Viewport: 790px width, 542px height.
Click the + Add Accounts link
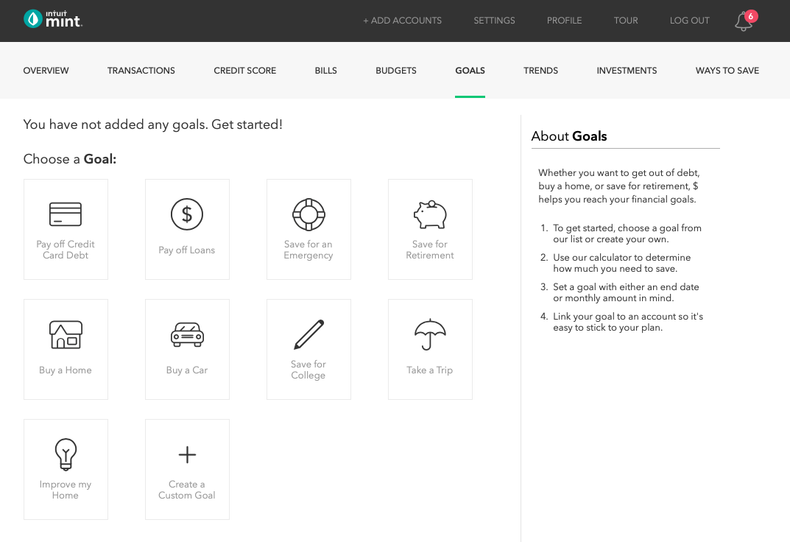(402, 21)
